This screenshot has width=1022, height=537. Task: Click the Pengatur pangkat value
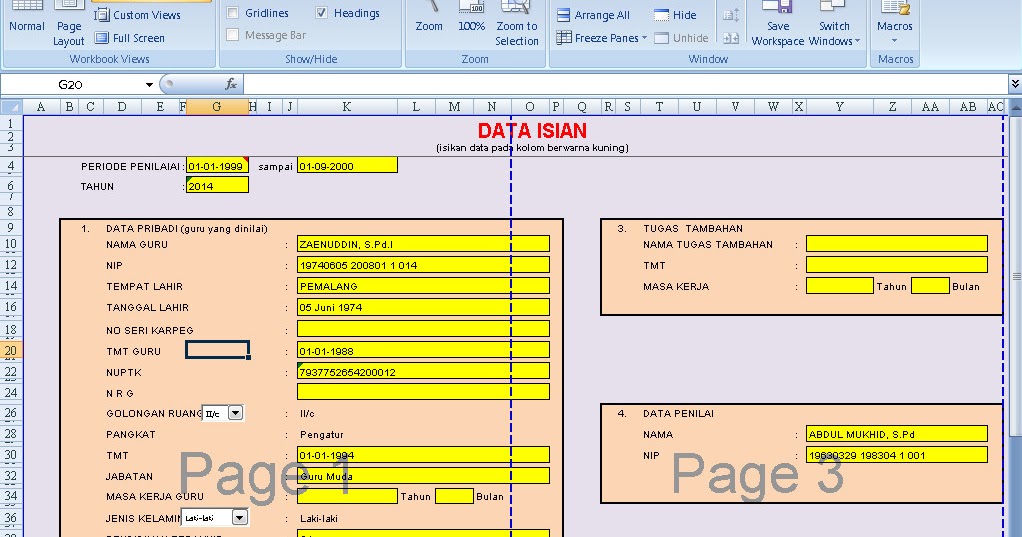coord(321,435)
